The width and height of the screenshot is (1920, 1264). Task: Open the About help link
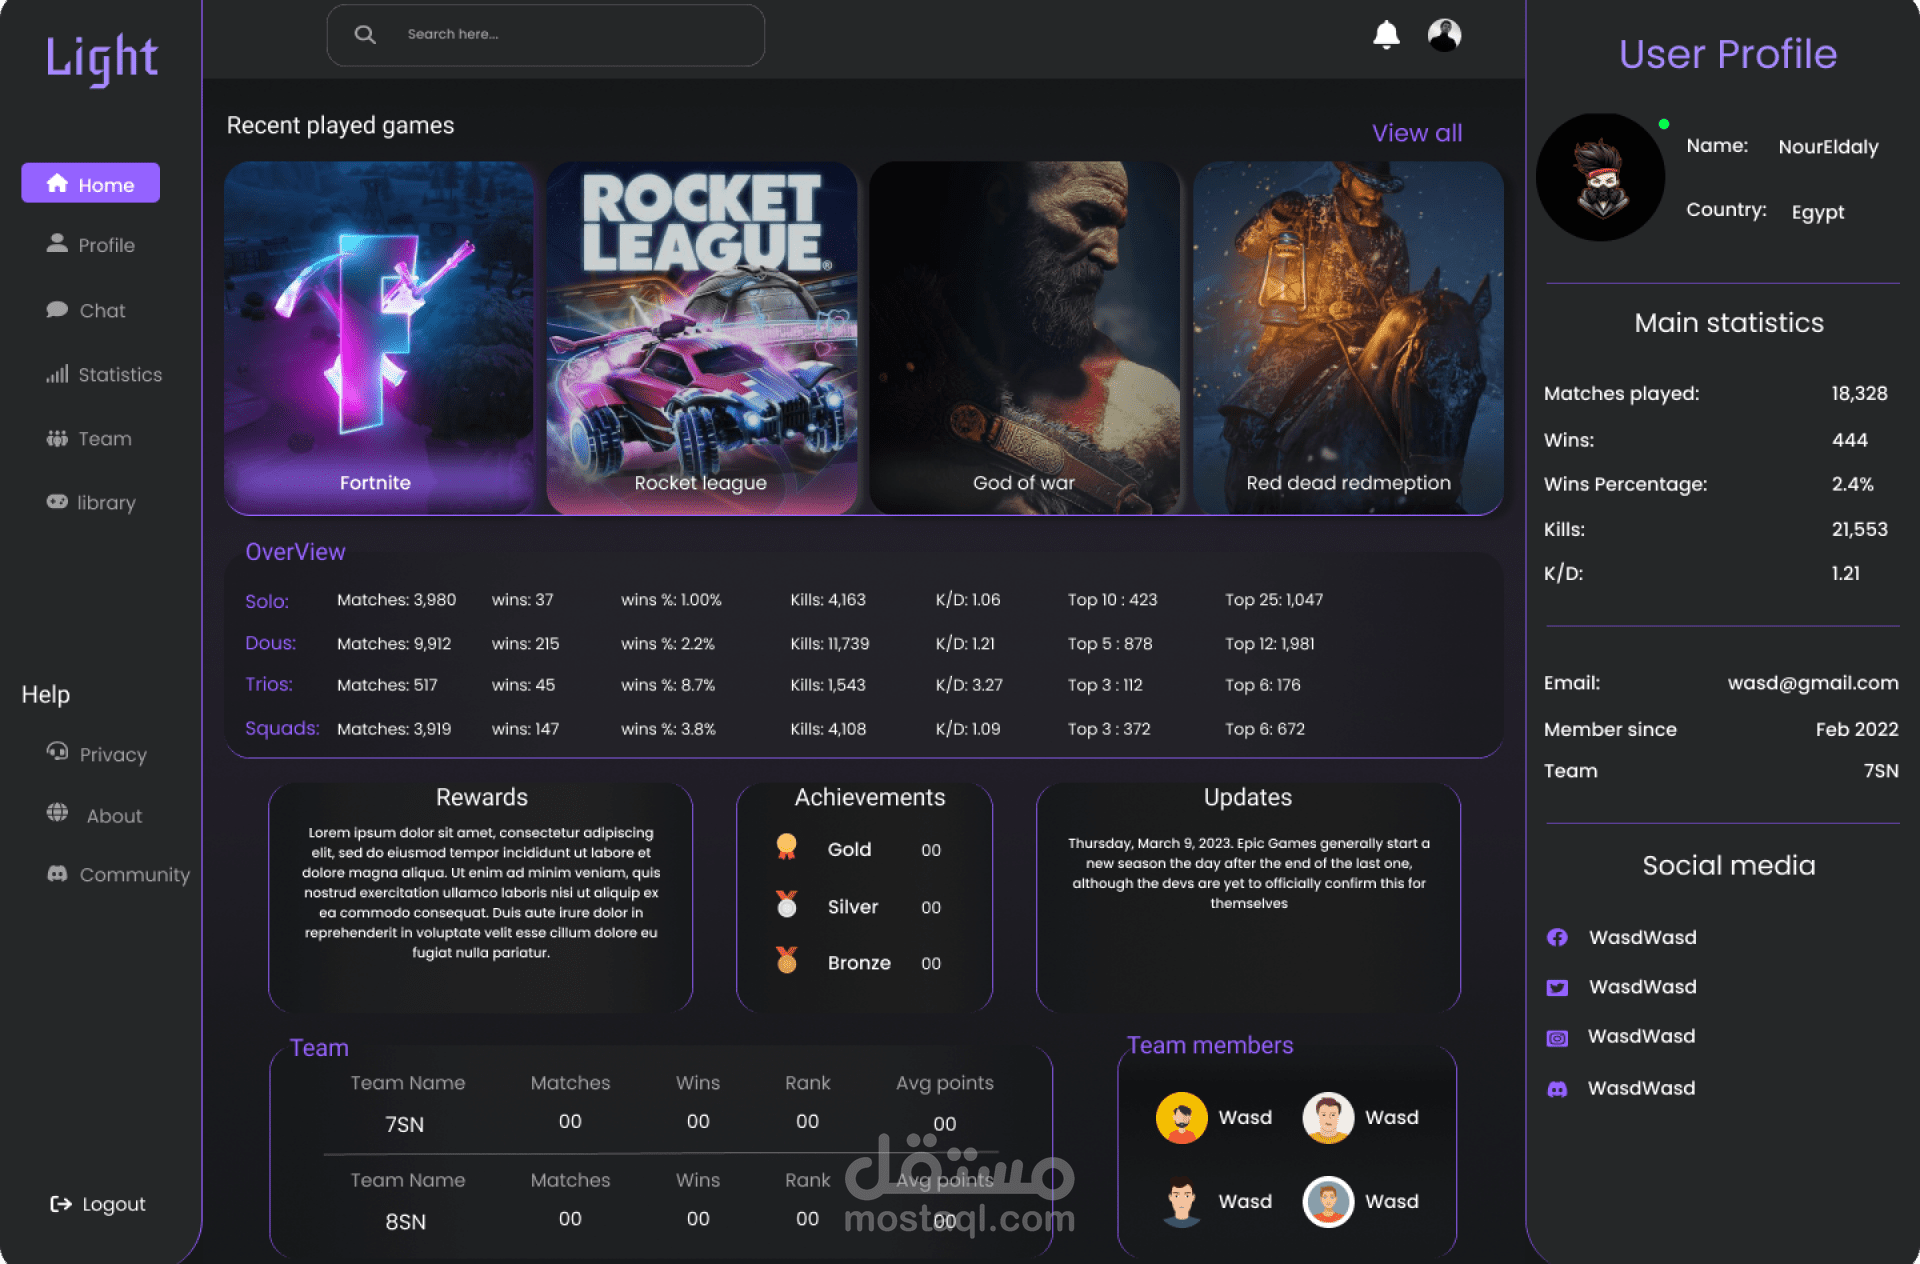pos(95,815)
